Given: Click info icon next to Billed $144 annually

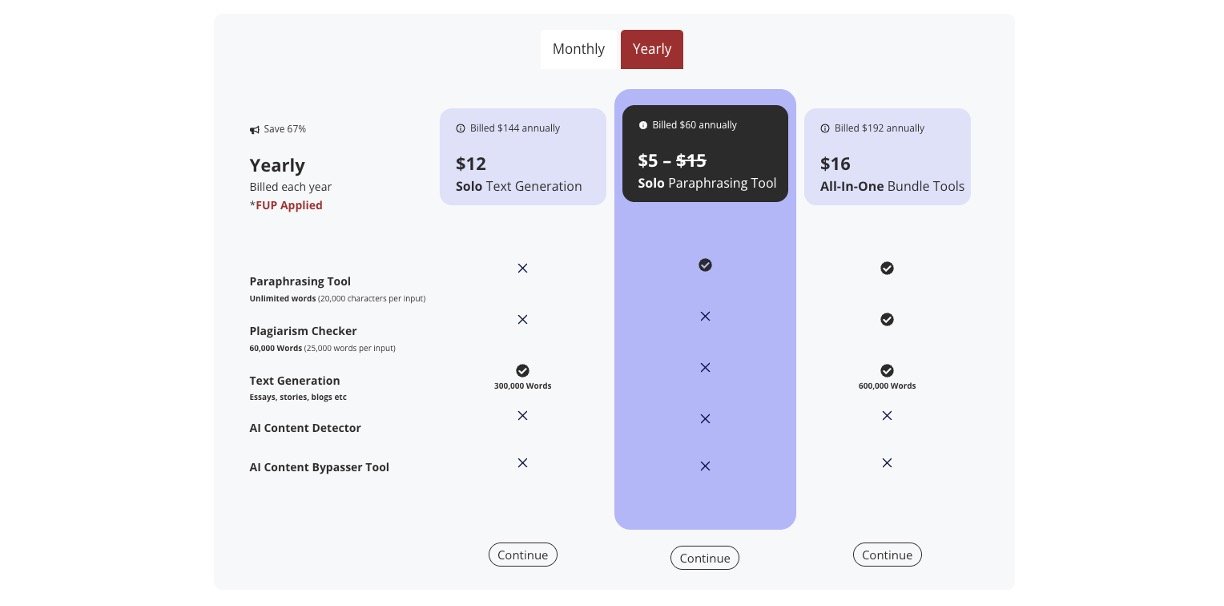Looking at the screenshot, I should pos(461,129).
